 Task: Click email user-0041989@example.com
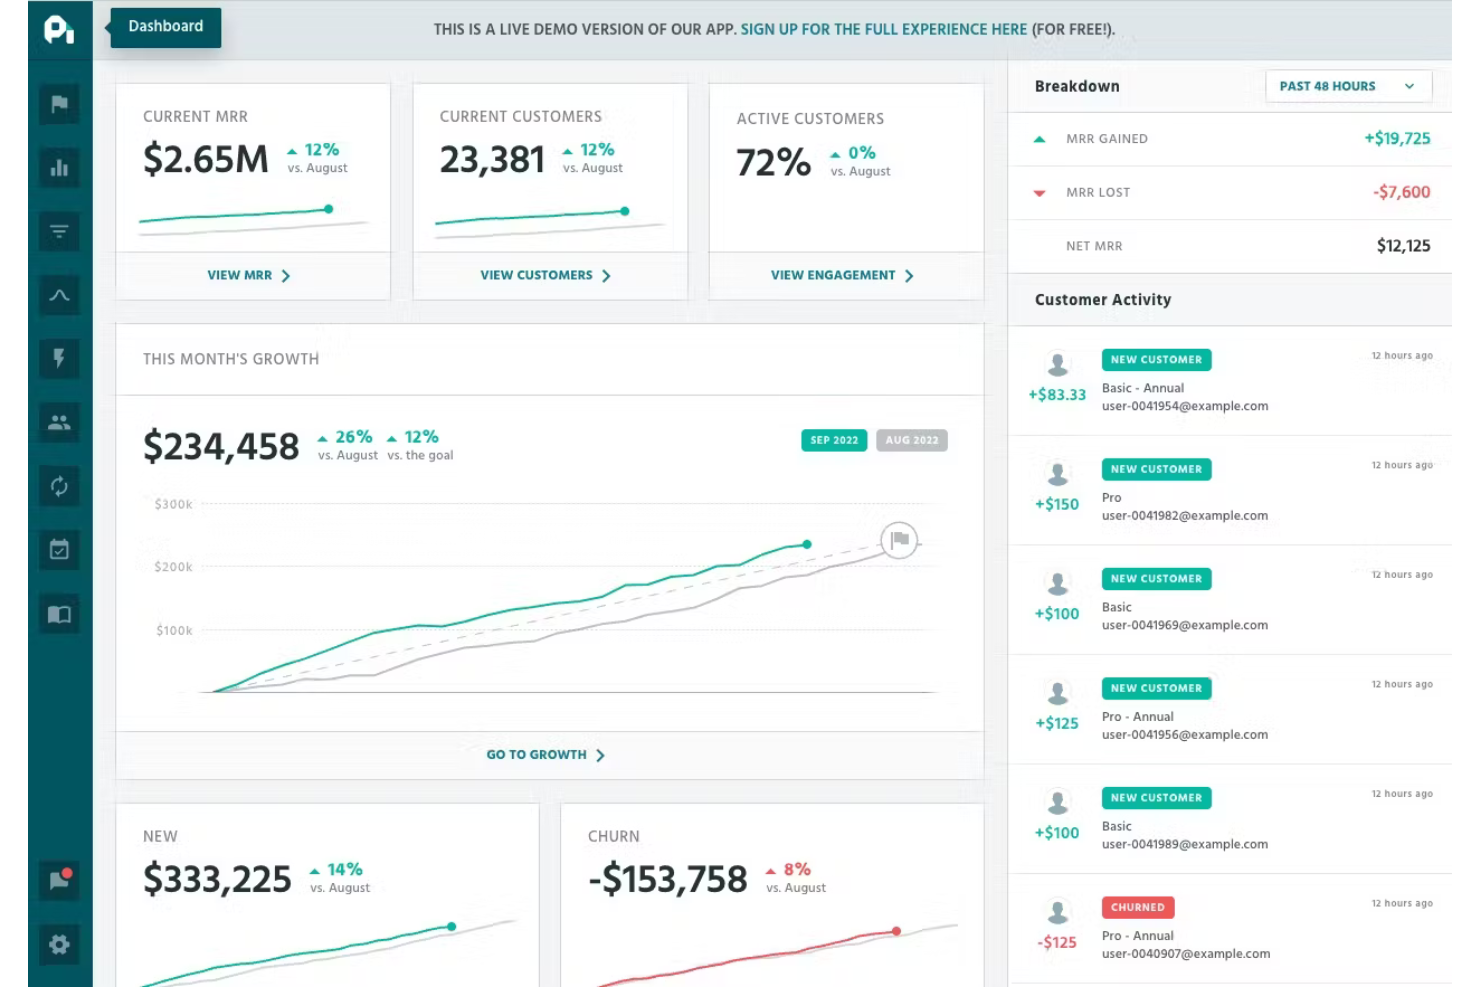[x=1185, y=844]
